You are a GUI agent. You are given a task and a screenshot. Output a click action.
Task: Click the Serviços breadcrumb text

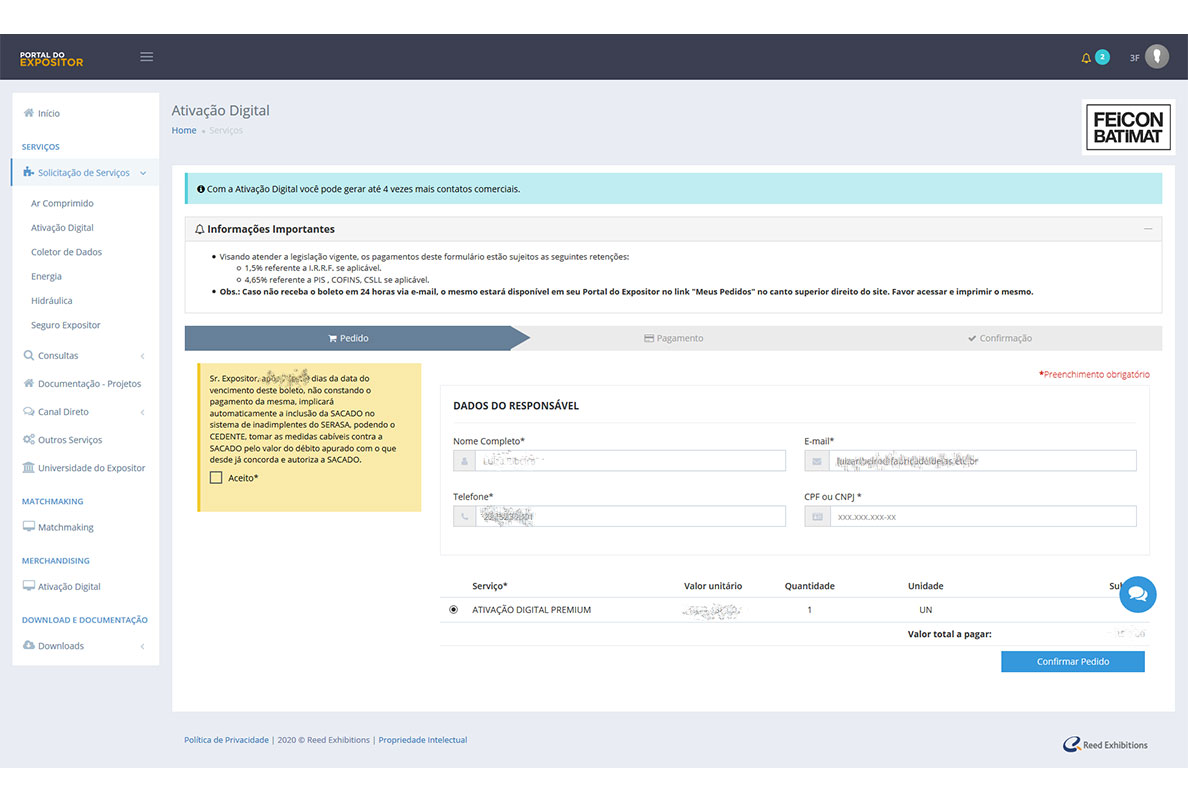(x=226, y=130)
